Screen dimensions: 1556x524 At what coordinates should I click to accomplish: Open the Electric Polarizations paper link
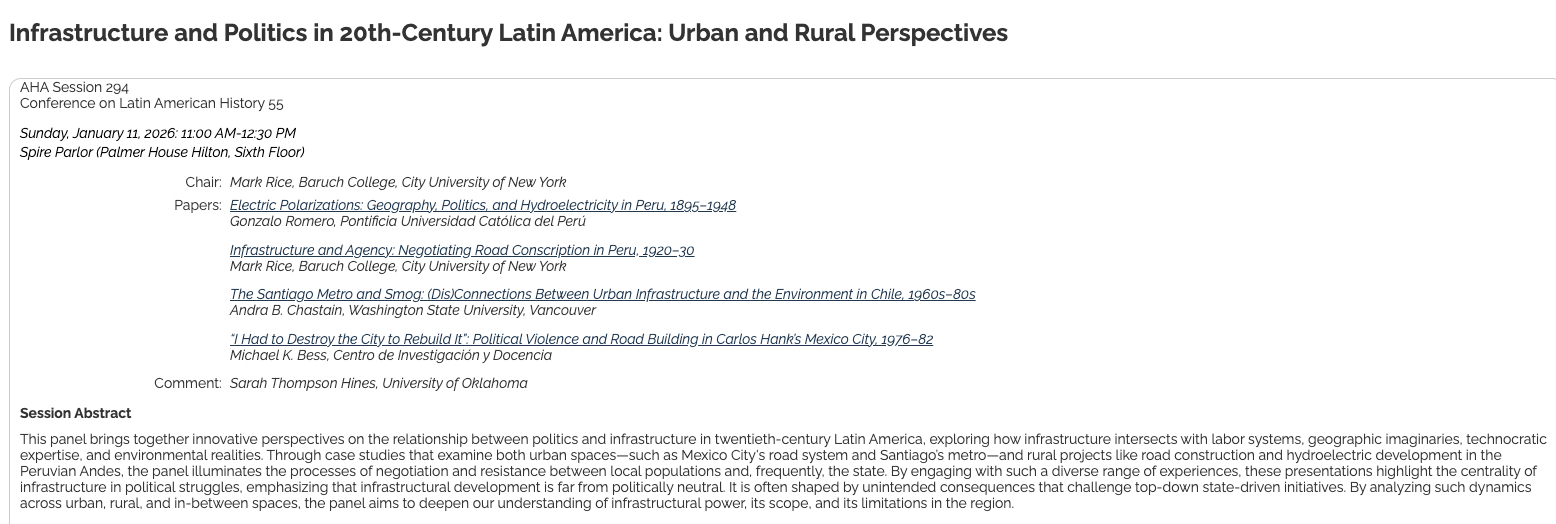[x=482, y=205]
